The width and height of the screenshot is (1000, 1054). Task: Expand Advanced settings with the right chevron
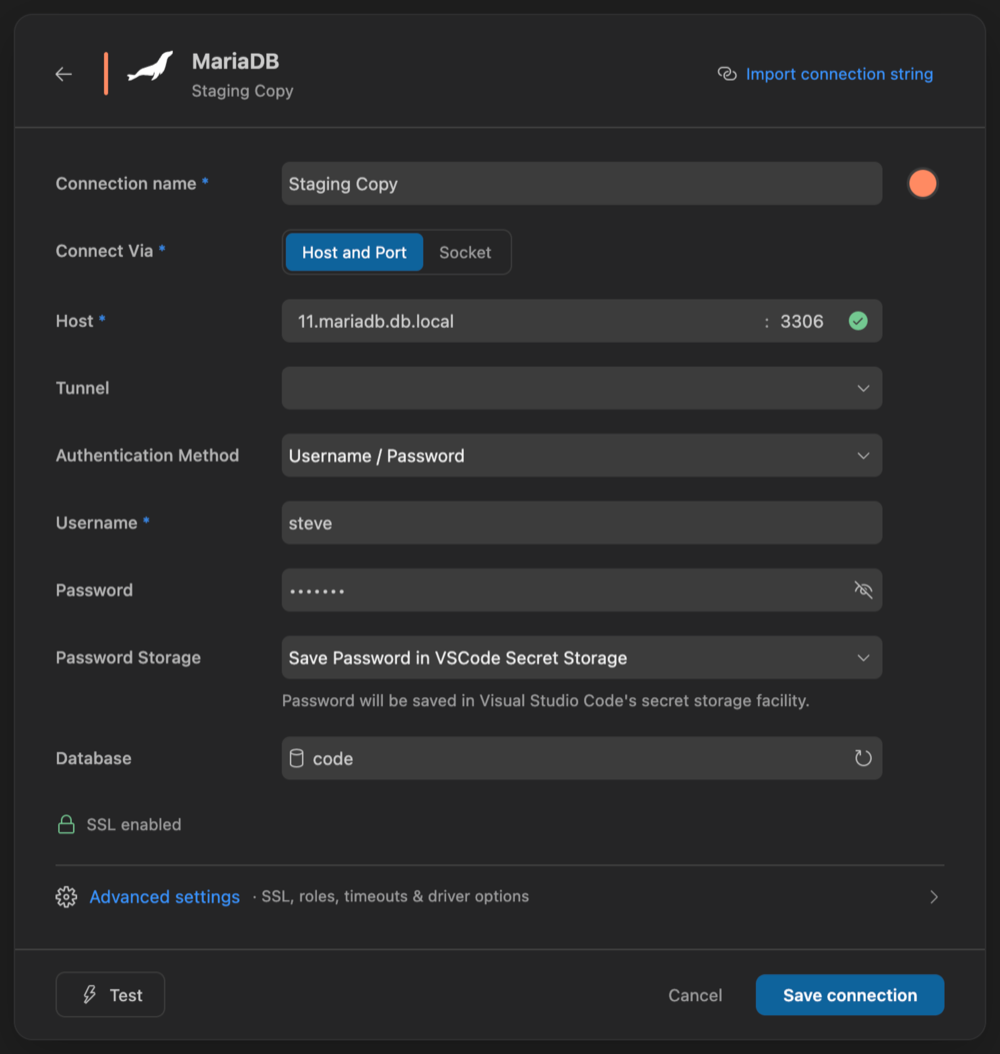coord(933,897)
